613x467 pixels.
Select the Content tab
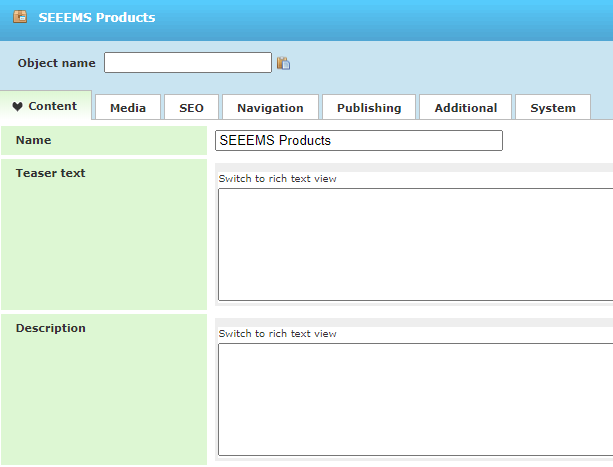click(46, 106)
